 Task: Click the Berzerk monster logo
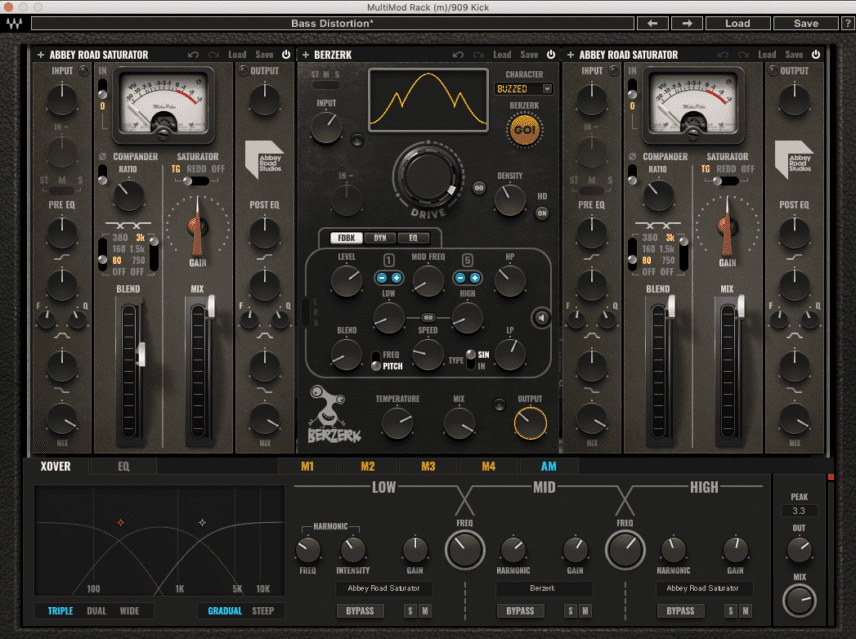tap(334, 415)
